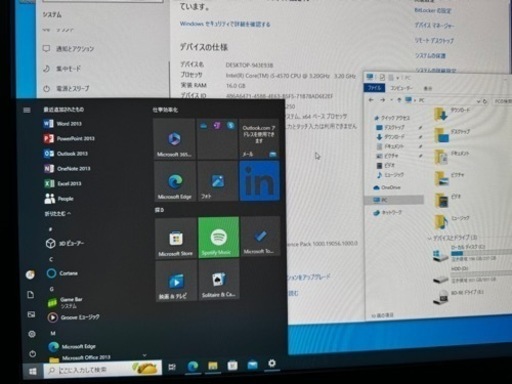Open the Solitaire & Casual Games tile
Image resolution: width=512 pixels, height=384 pixels.
pyautogui.click(x=219, y=280)
